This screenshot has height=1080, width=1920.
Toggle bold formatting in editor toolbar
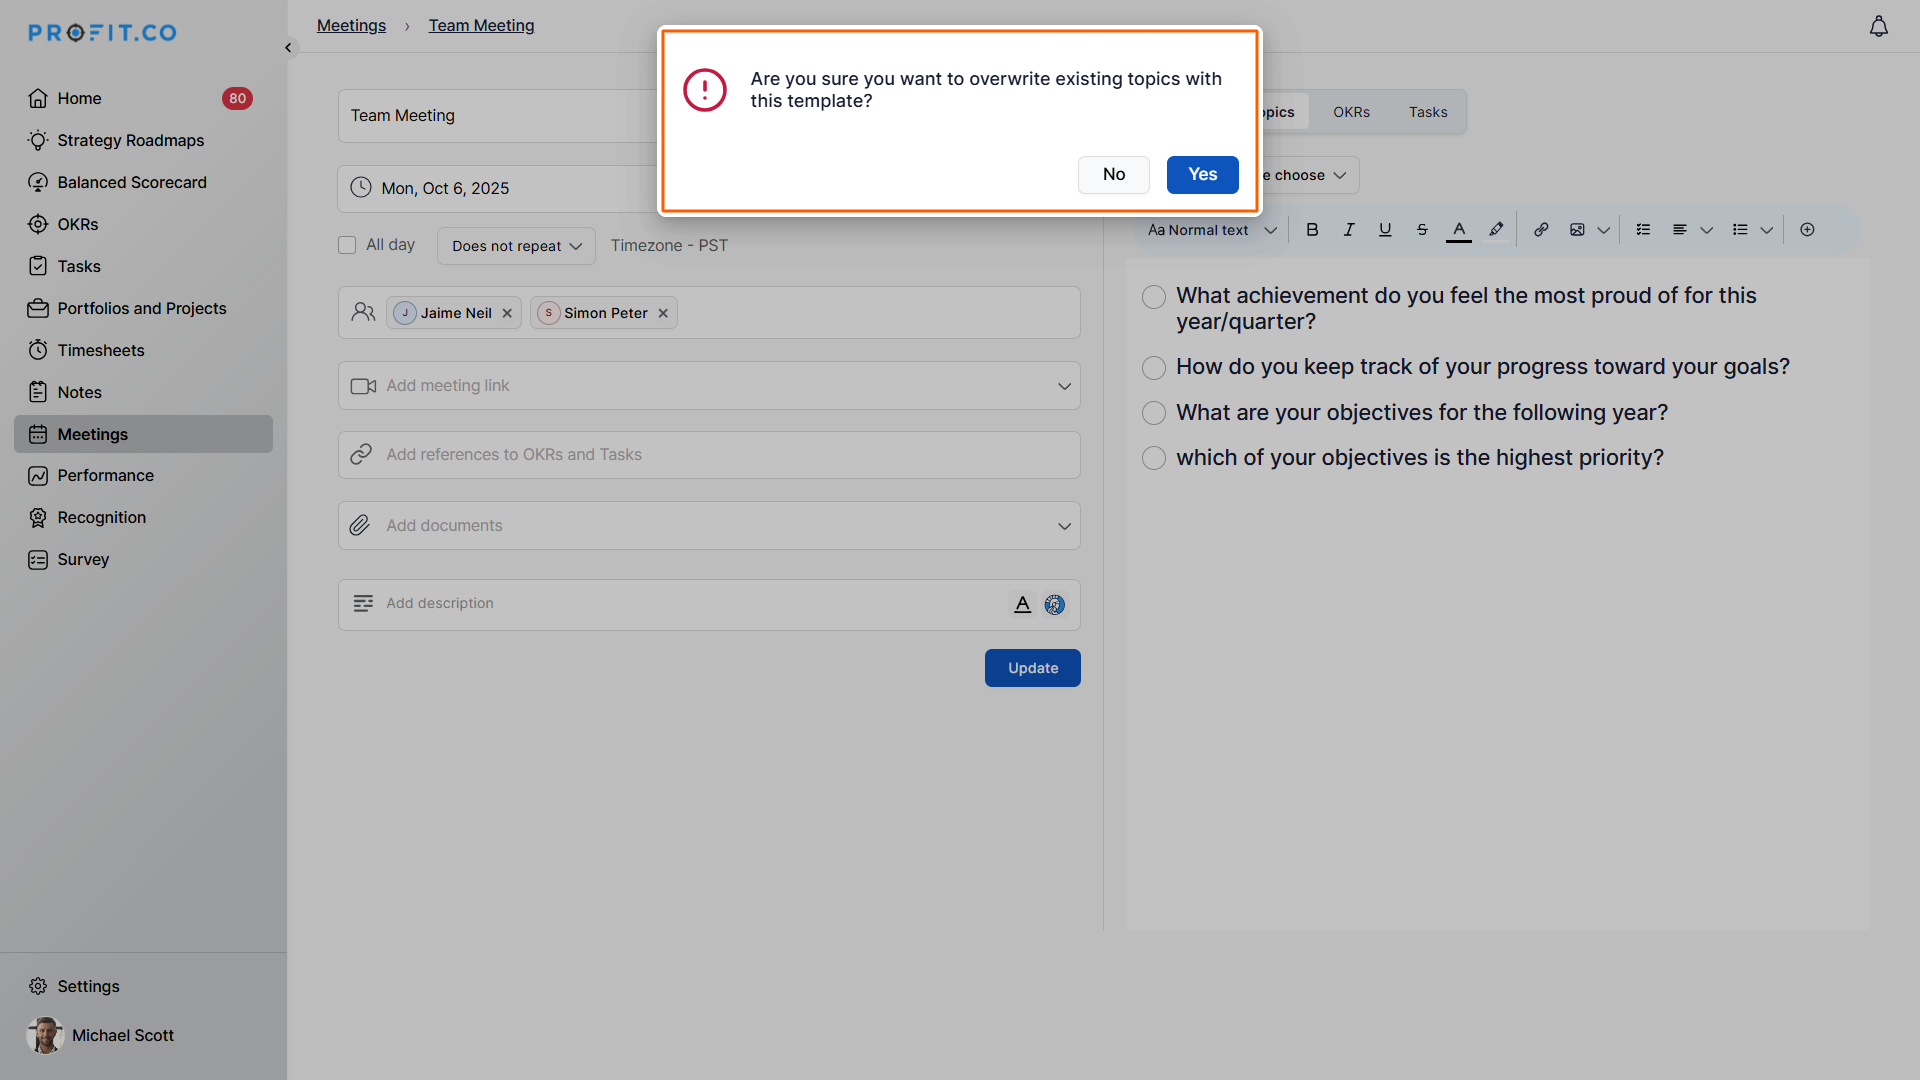tap(1312, 230)
